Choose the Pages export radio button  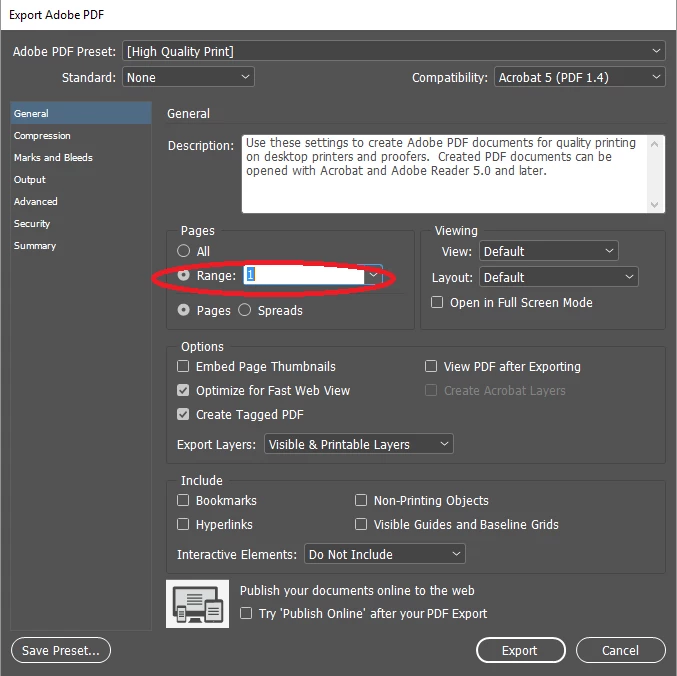click(x=183, y=310)
